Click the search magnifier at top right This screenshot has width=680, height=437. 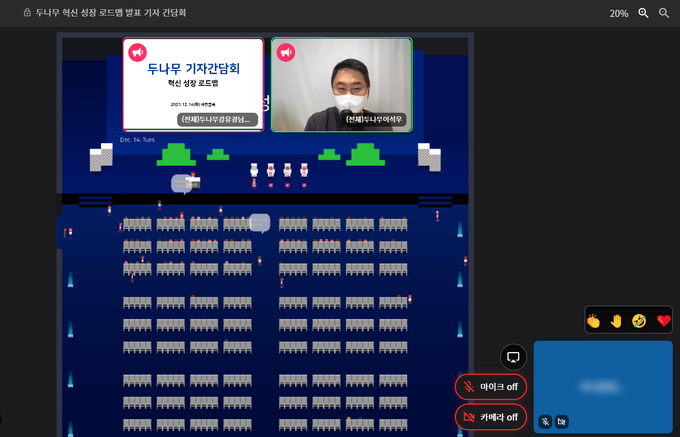(664, 13)
